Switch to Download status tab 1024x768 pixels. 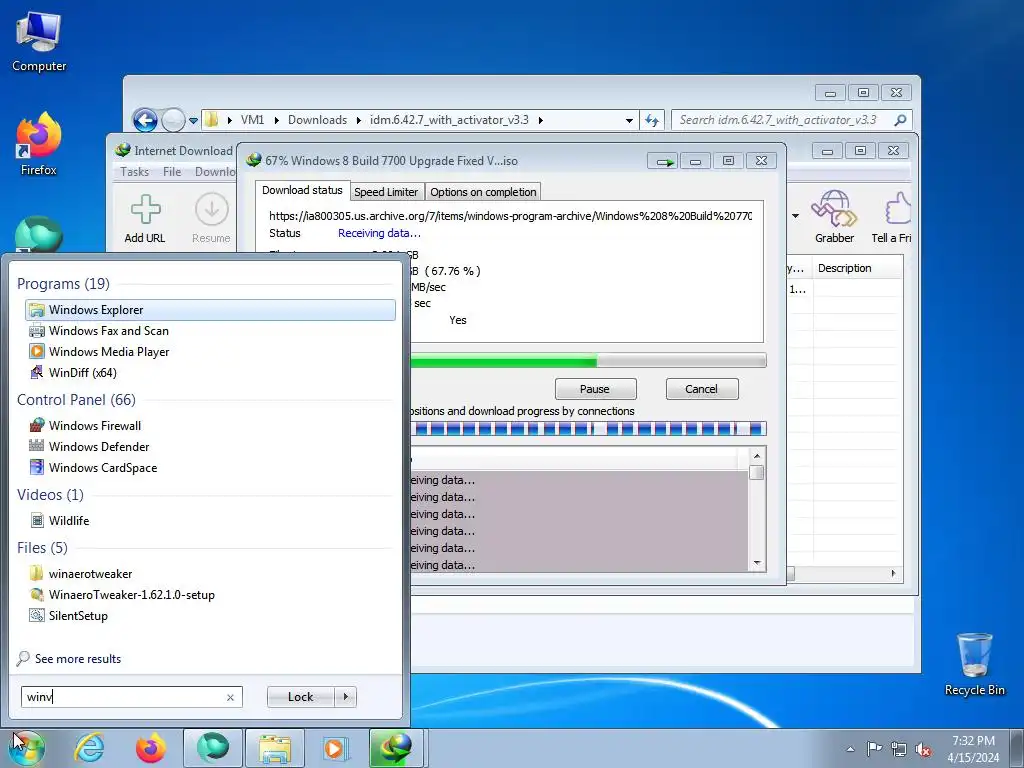(x=302, y=190)
